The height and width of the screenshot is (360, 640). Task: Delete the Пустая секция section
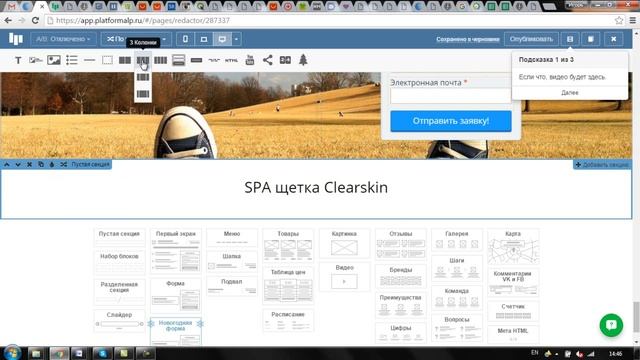pos(29,164)
